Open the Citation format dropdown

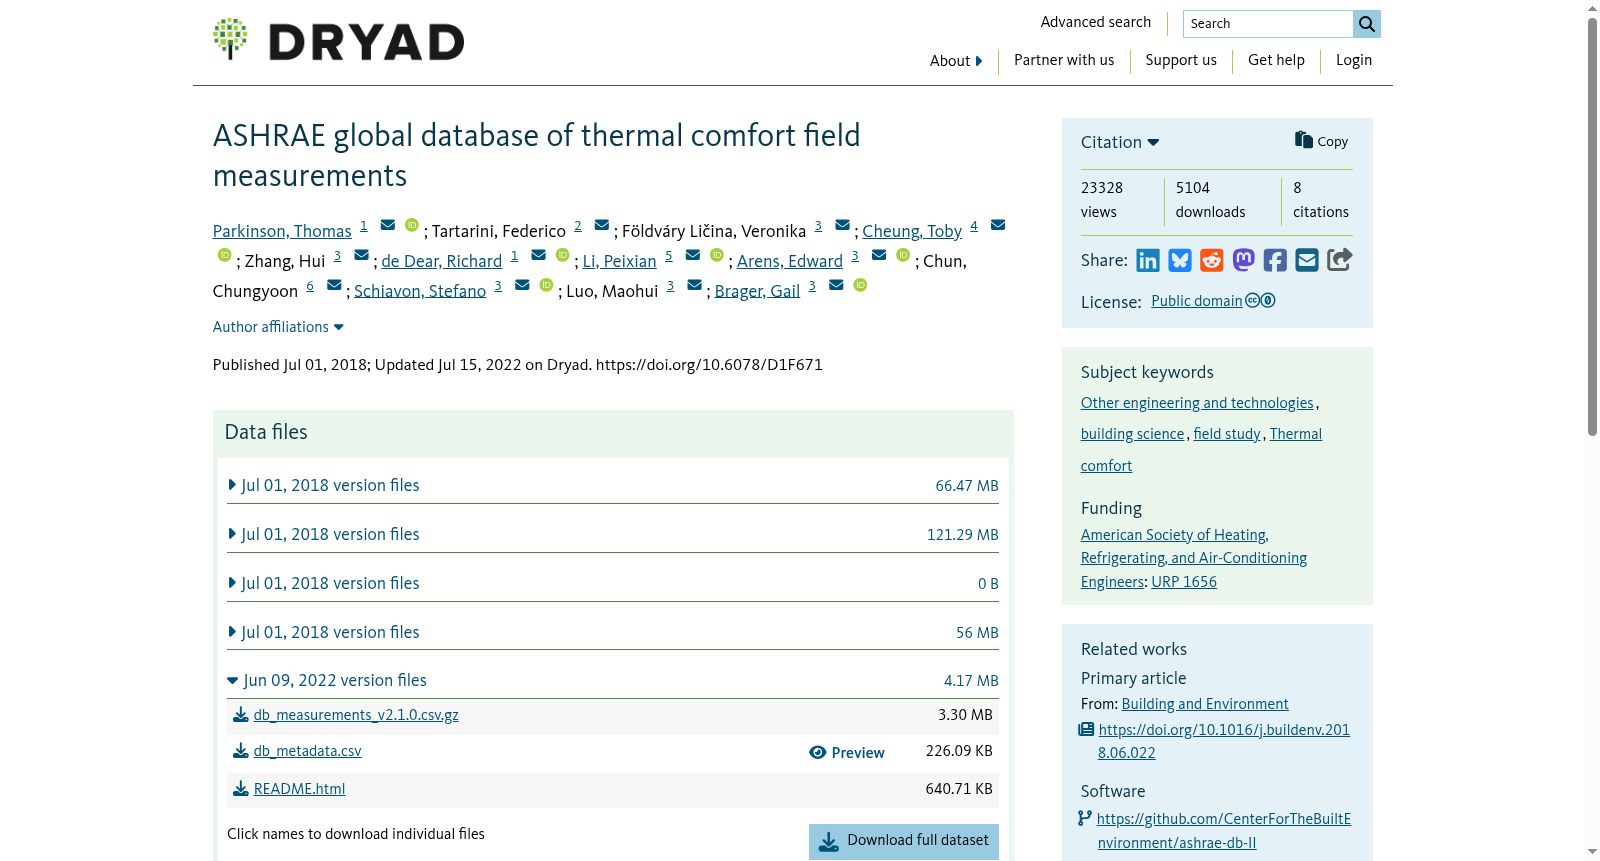tap(1120, 142)
